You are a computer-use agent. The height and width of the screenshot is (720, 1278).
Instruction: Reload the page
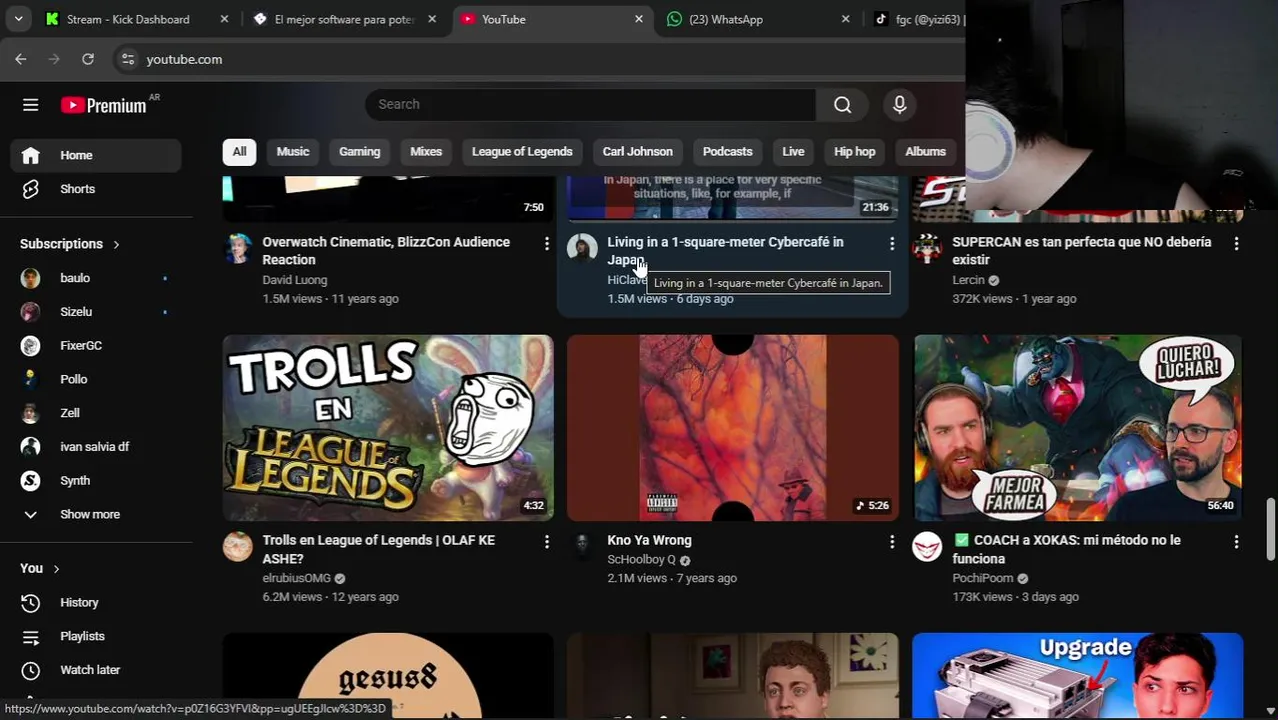pos(88,59)
